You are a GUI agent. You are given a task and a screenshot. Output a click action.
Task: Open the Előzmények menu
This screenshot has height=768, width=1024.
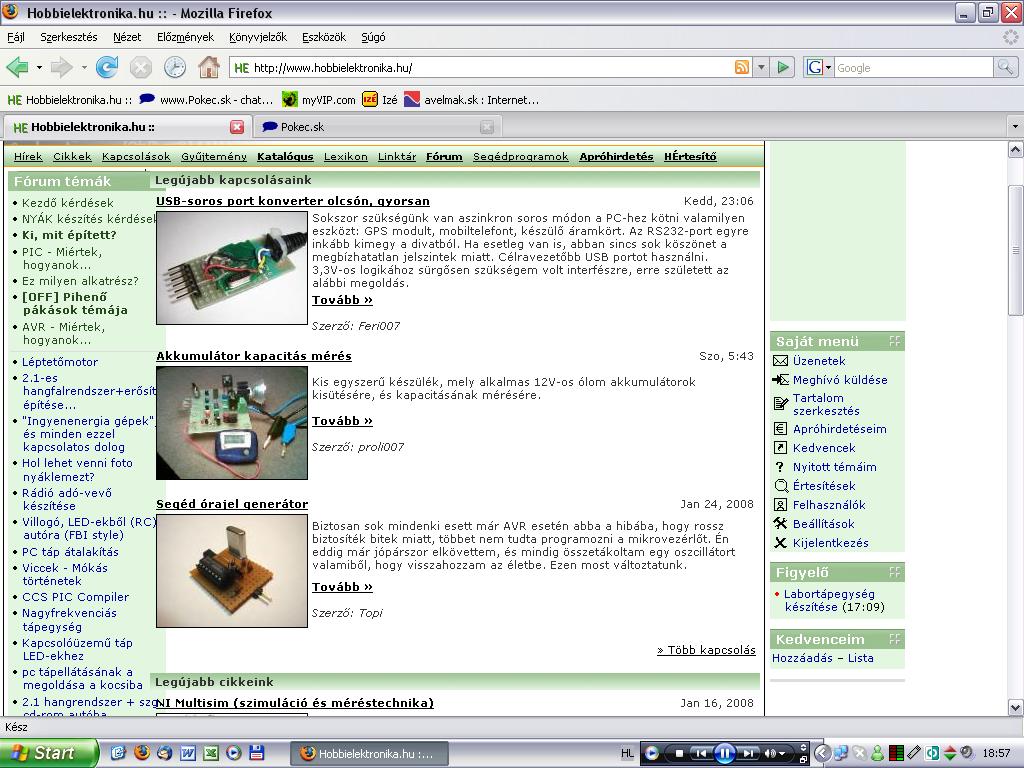point(185,37)
